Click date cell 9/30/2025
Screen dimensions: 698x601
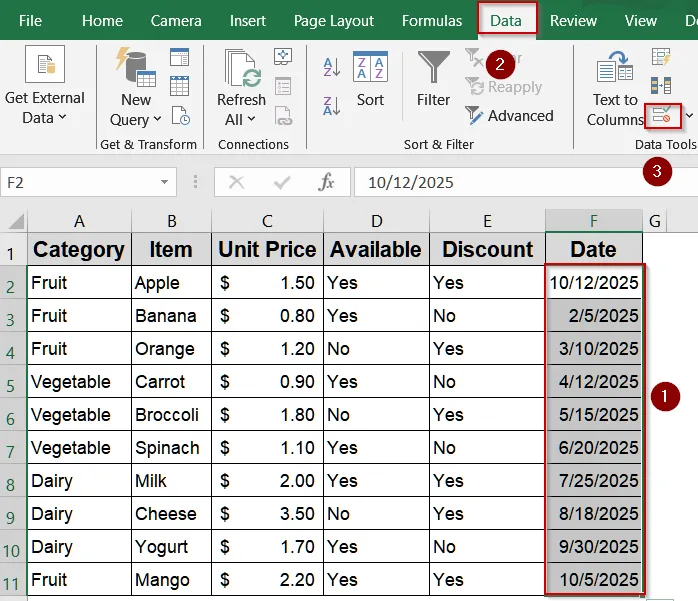pos(594,546)
